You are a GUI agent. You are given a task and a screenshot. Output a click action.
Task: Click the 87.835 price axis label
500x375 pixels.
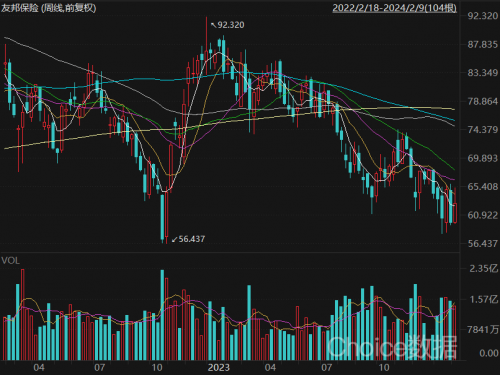(483, 44)
